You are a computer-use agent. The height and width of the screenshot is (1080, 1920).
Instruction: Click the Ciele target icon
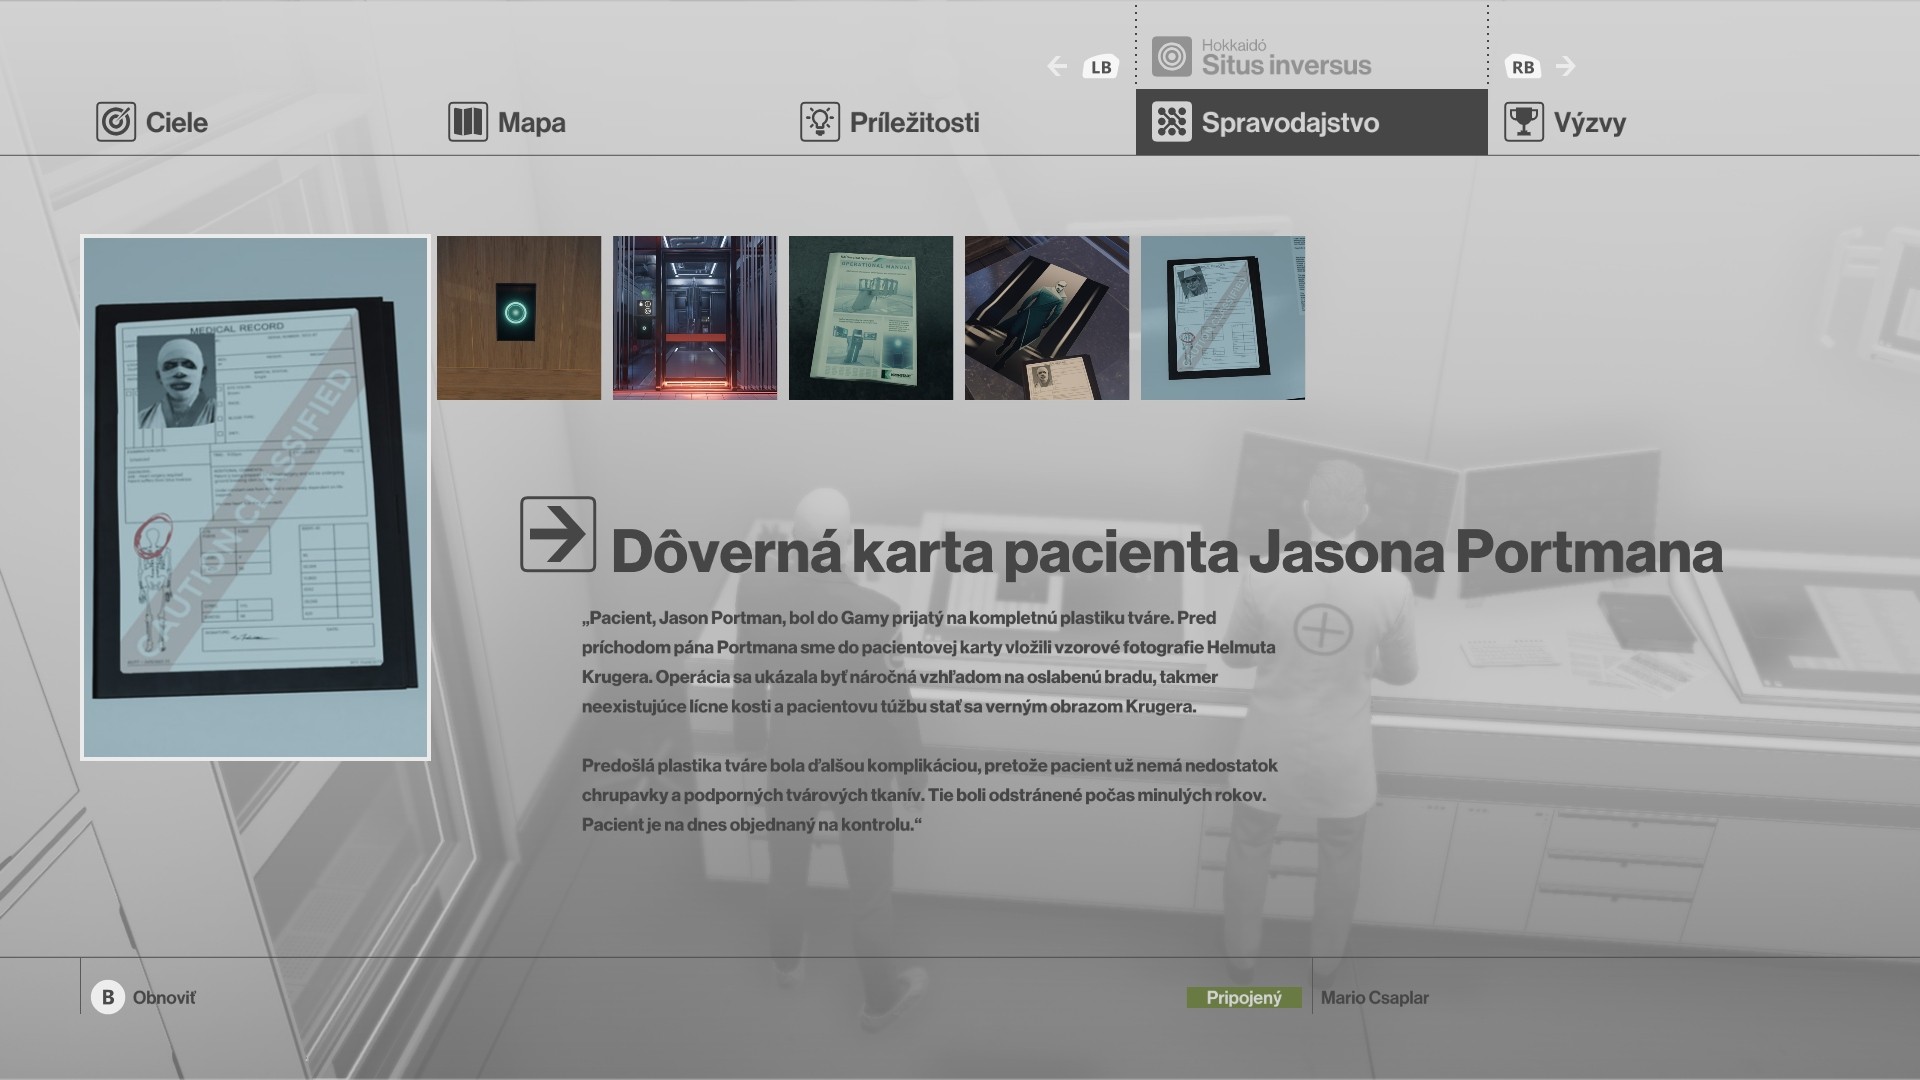tap(116, 122)
